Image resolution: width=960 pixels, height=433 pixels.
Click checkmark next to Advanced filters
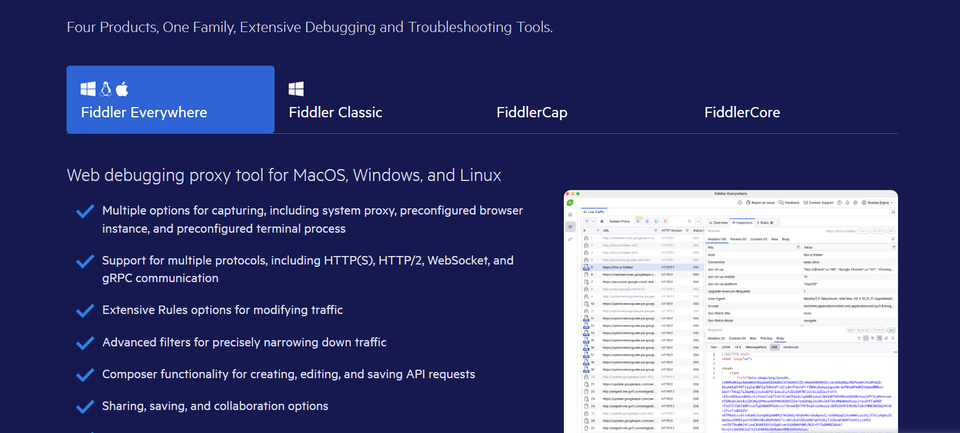[85, 343]
